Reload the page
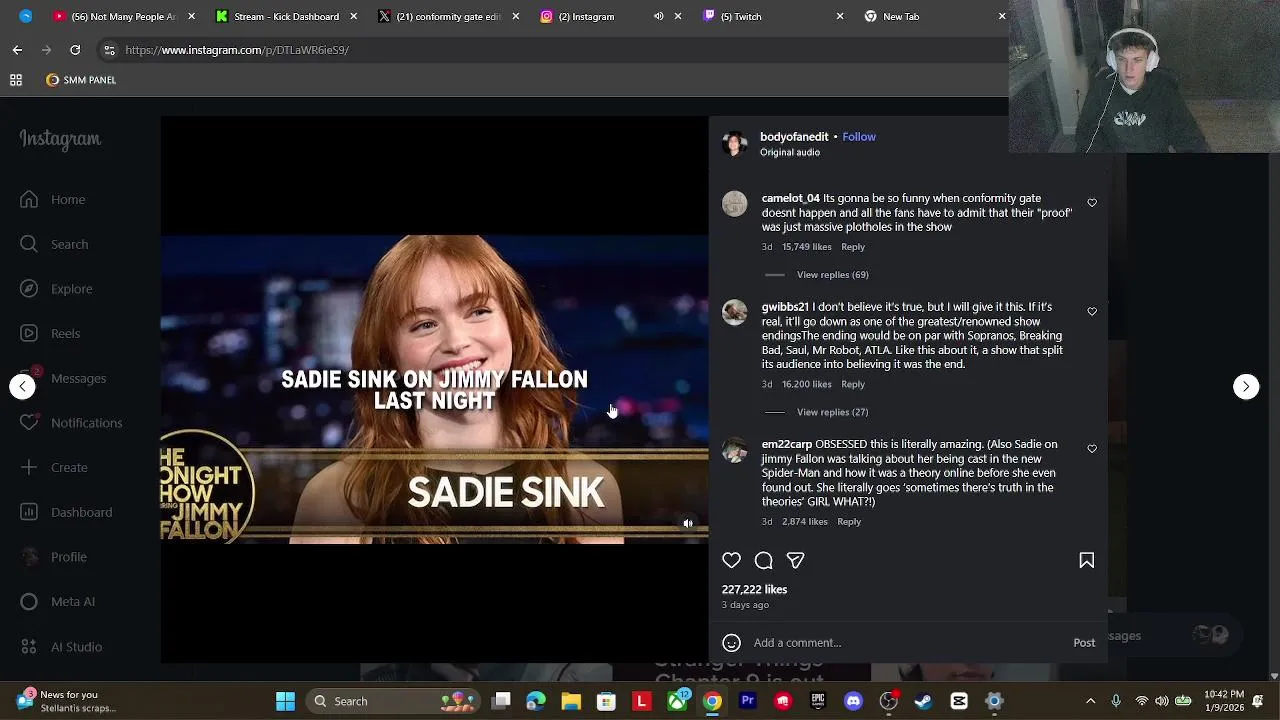The height and width of the screenshot is (720, 1280). click(75, 50)
